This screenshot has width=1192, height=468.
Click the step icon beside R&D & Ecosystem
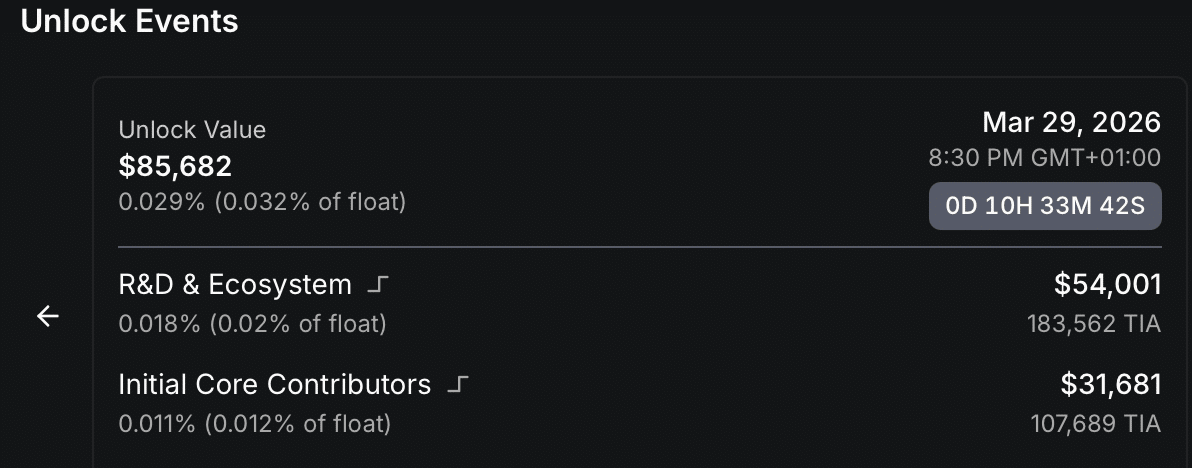[x=377, y=286]
